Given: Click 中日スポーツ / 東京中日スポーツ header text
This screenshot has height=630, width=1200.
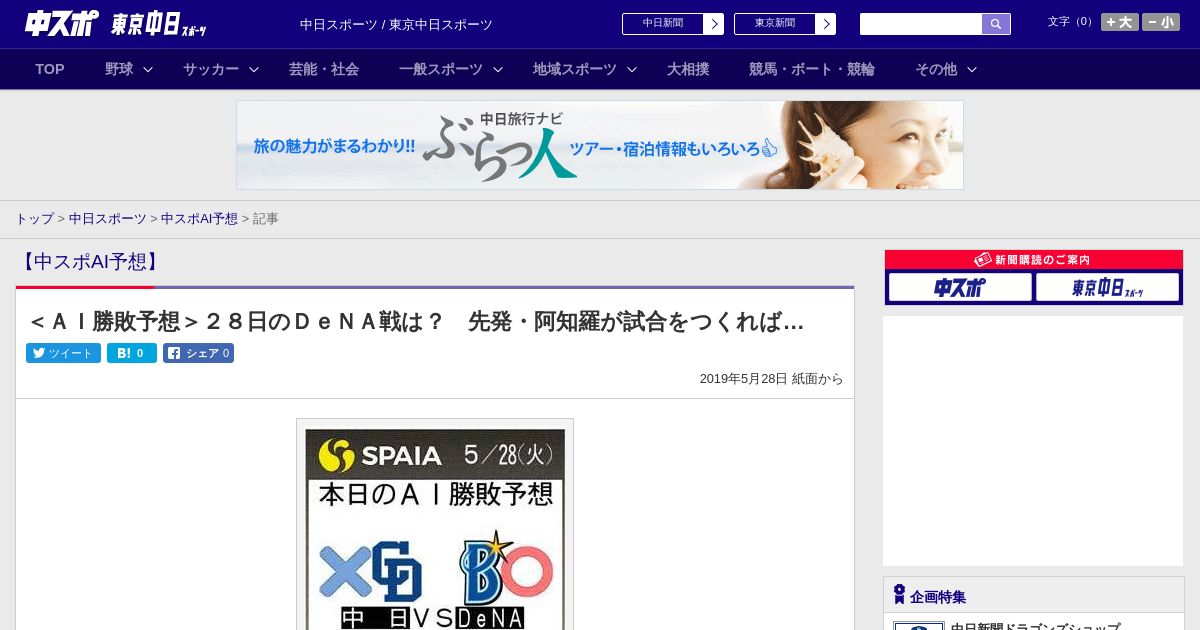Looking at the screenshot, I should (x=396, y=25).
